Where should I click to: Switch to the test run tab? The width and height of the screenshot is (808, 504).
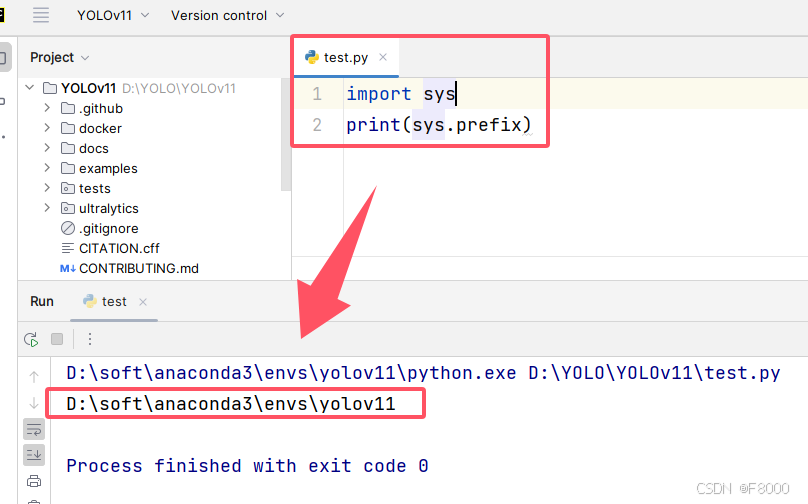coord(114,301)
